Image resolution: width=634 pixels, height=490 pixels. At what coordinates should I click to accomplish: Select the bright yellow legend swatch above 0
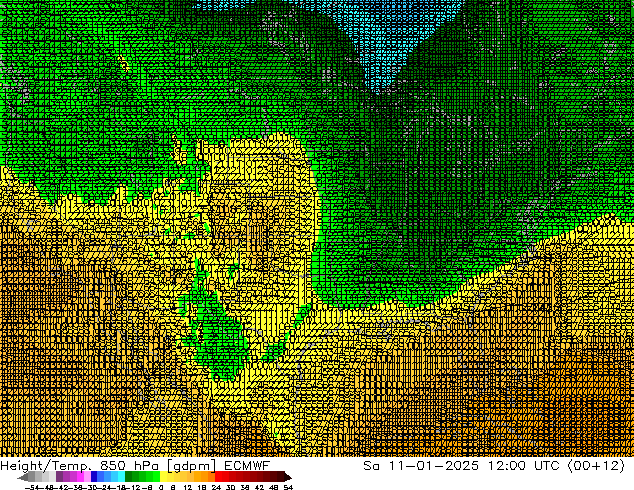point(164,476)
